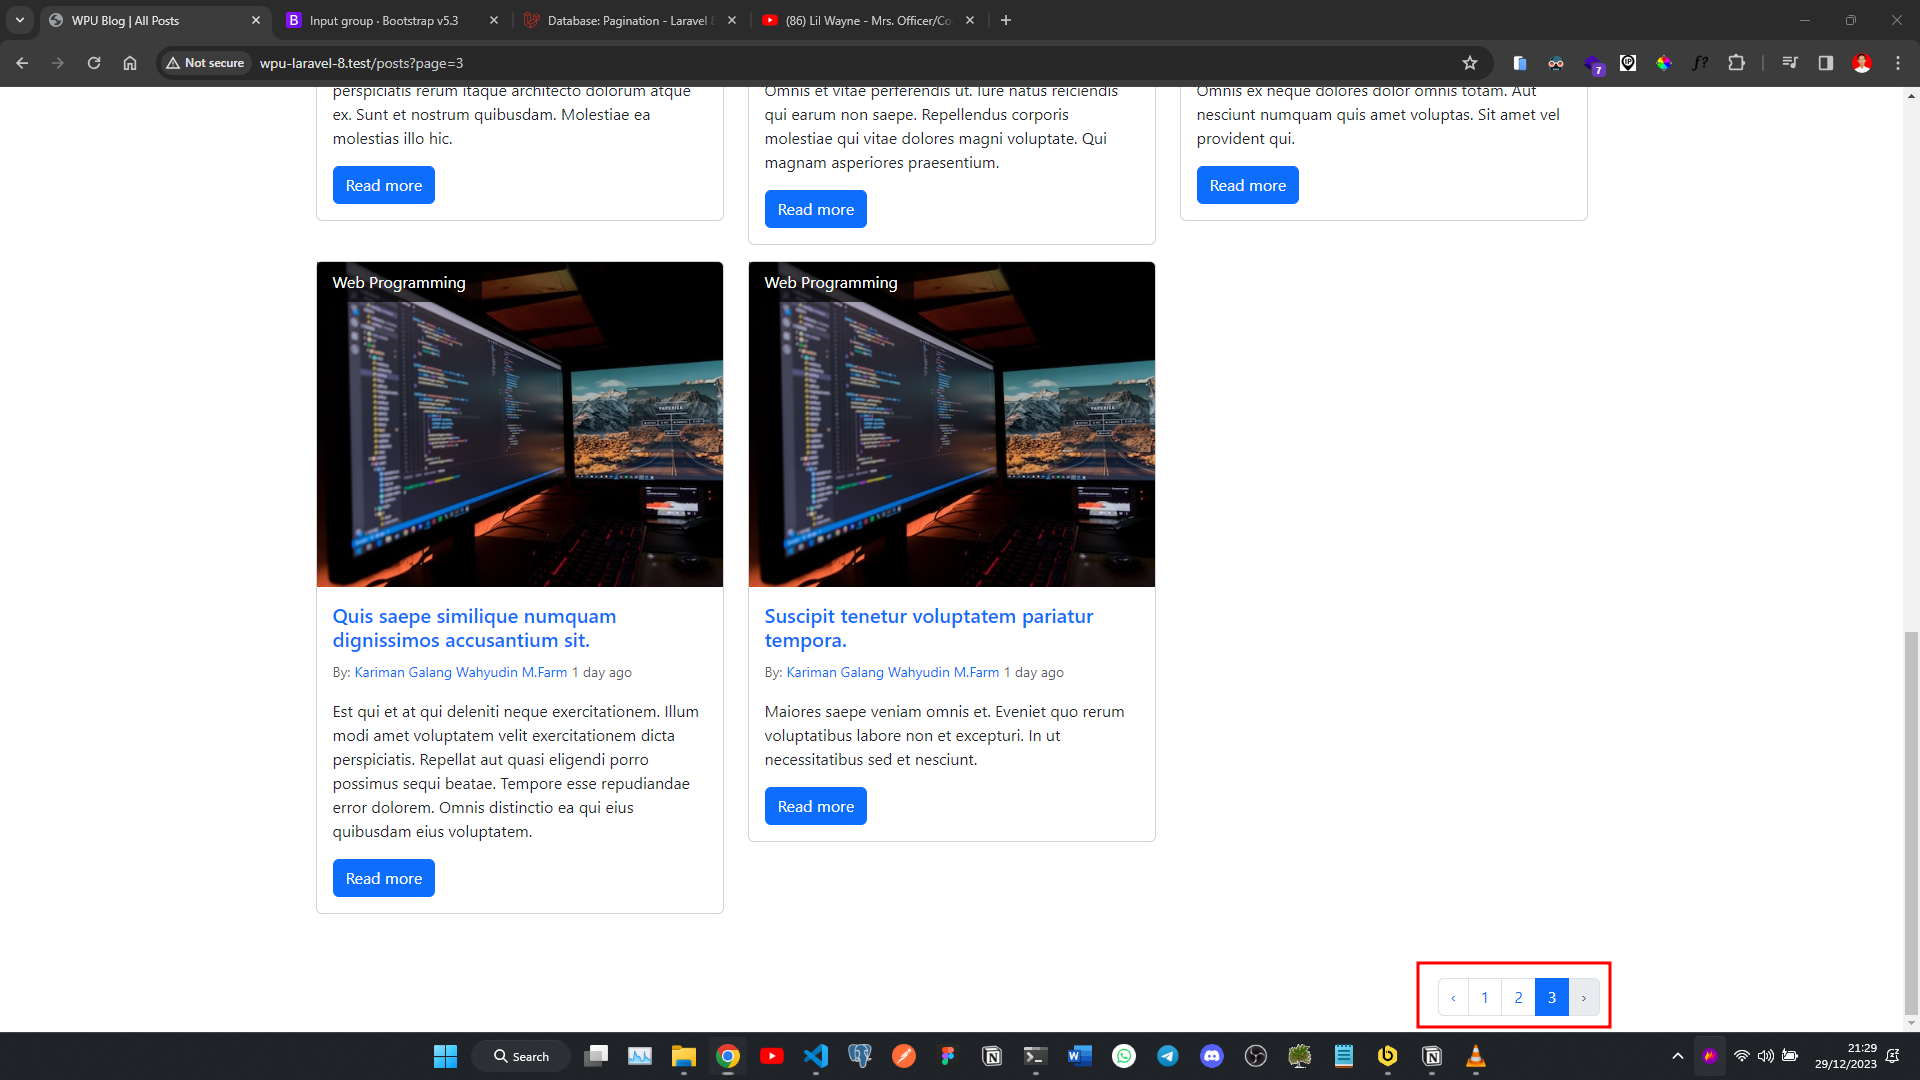Open the Chrome extensions puzzle menu

click(x=1737, y=63)
